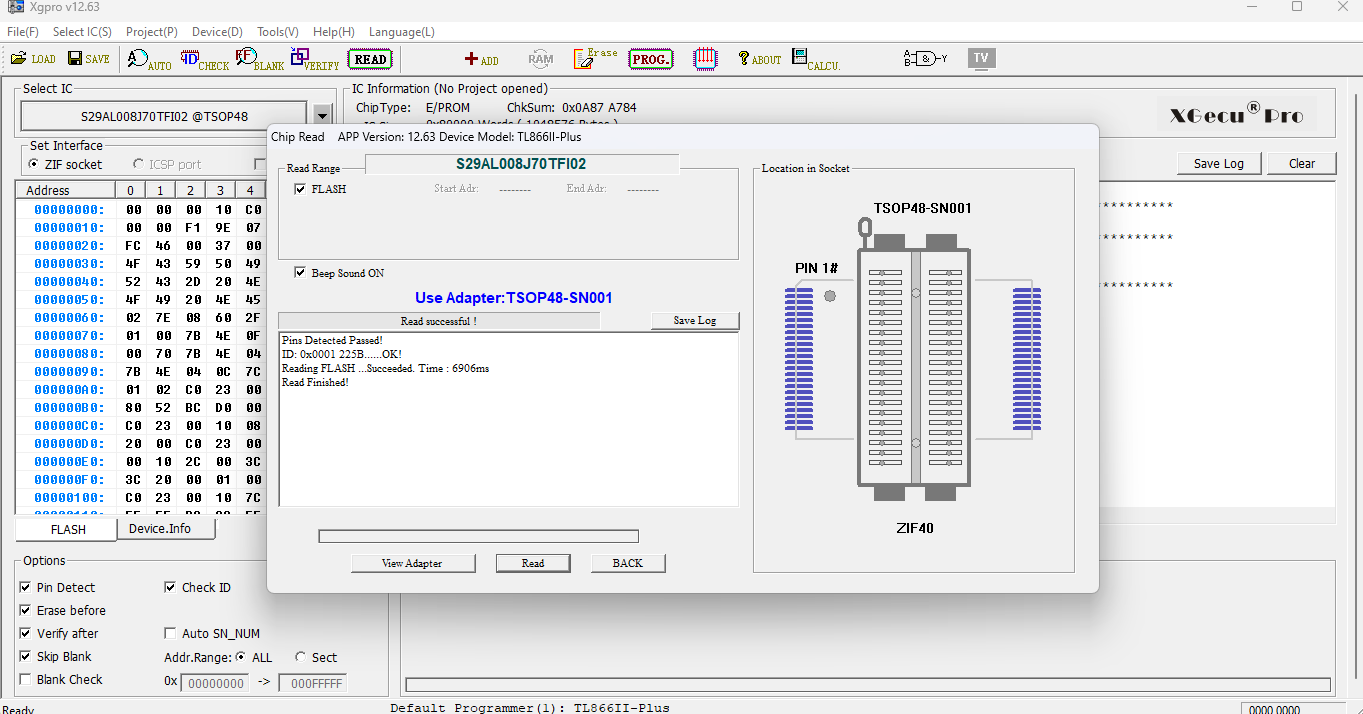Launch the VERIFY toolbar function

point(314,59)
